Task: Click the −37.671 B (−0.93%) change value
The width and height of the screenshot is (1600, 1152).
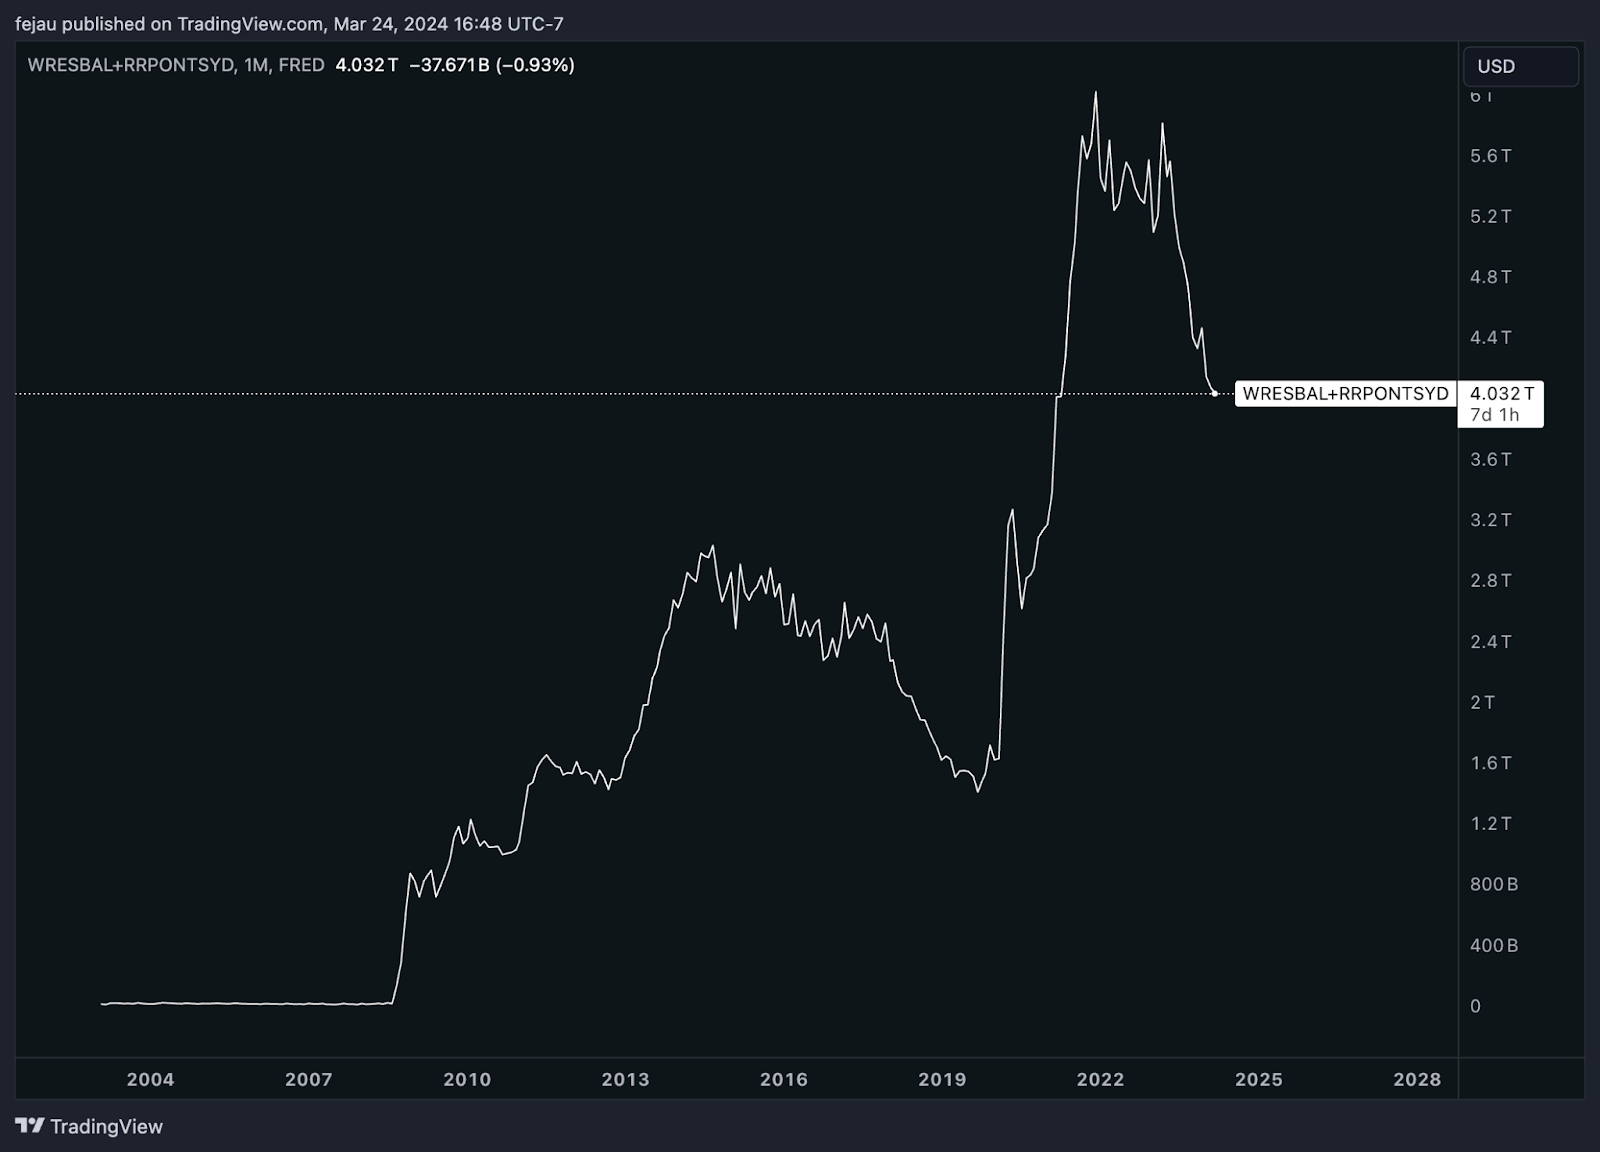Action: coord(491,65)
